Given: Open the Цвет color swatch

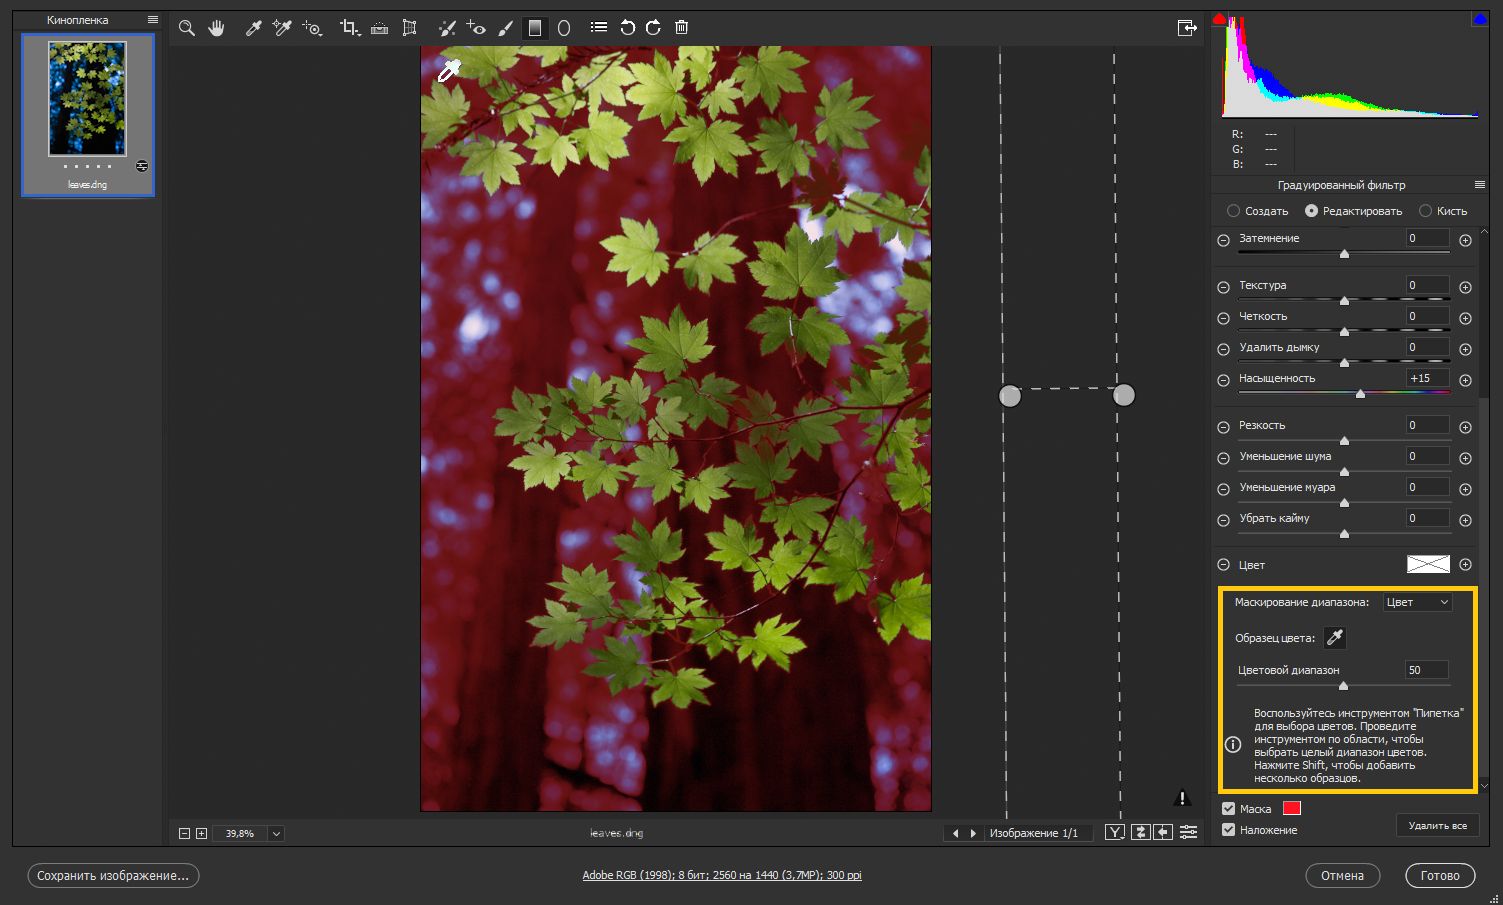Looking at the screenshot, I should (1428, 564).
